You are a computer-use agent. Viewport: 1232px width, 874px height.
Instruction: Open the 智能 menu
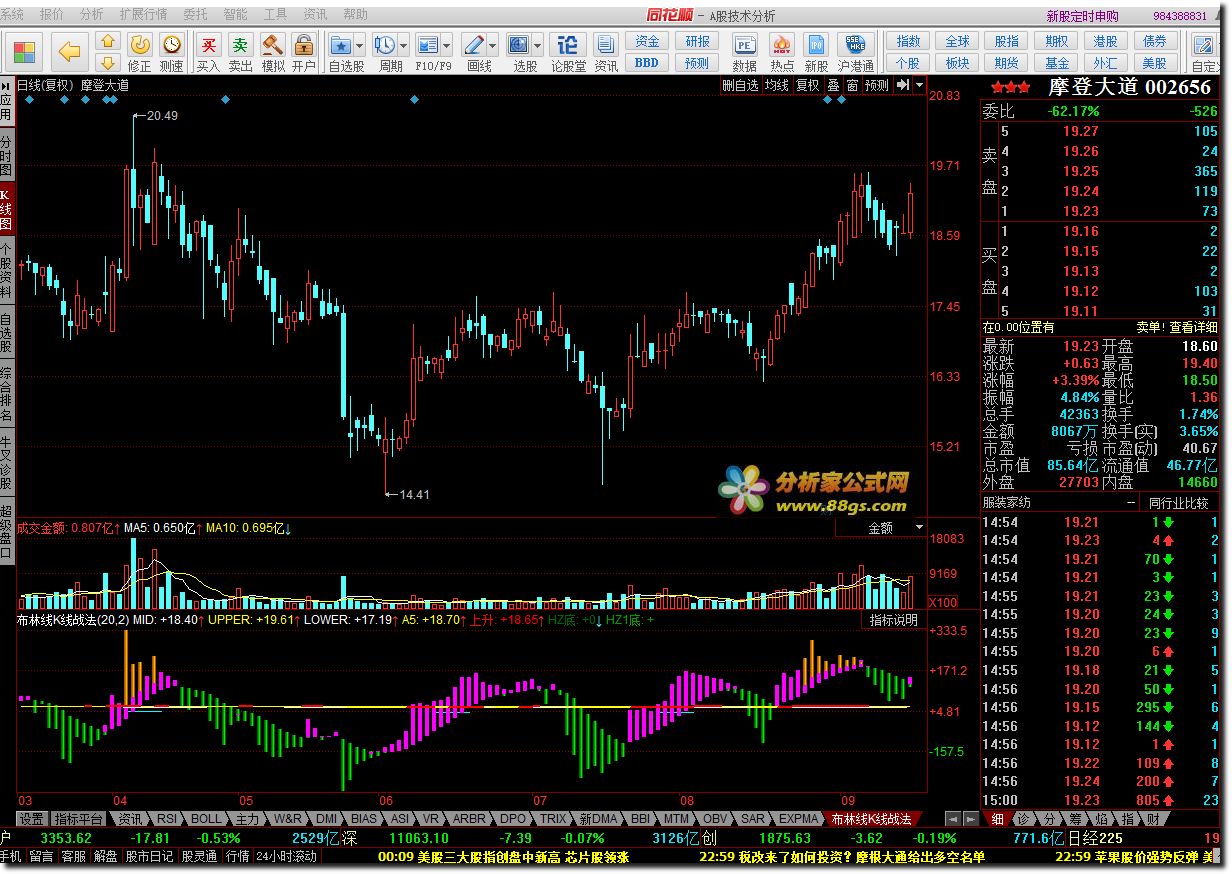pyautogui.click(x=236, y=14)
